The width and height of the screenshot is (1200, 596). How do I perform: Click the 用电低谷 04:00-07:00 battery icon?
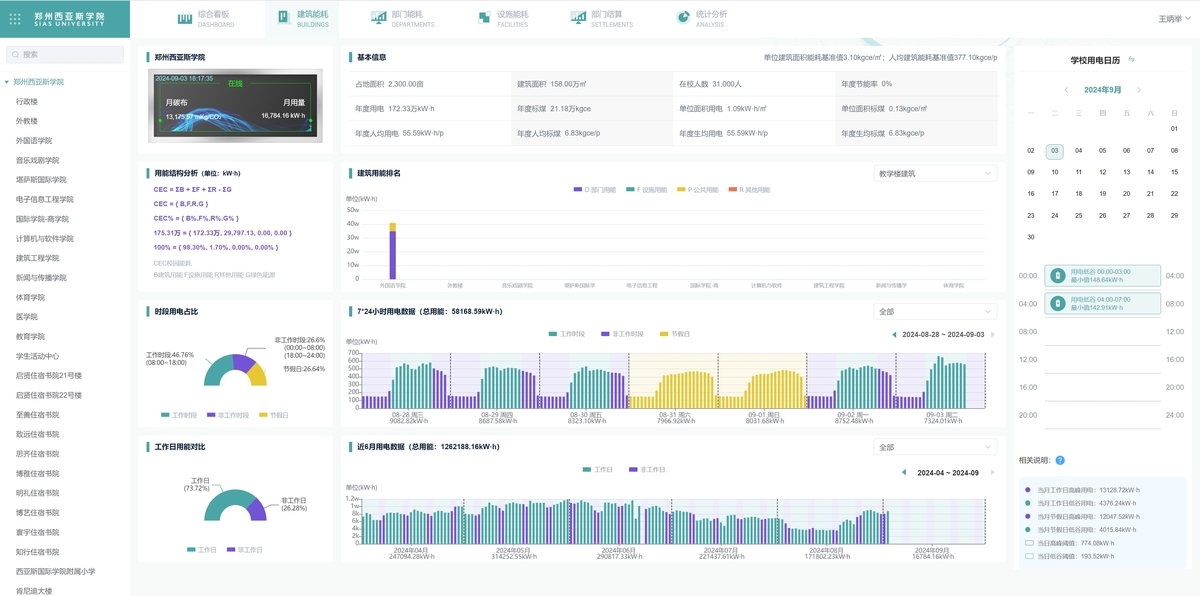[1057, 303]
